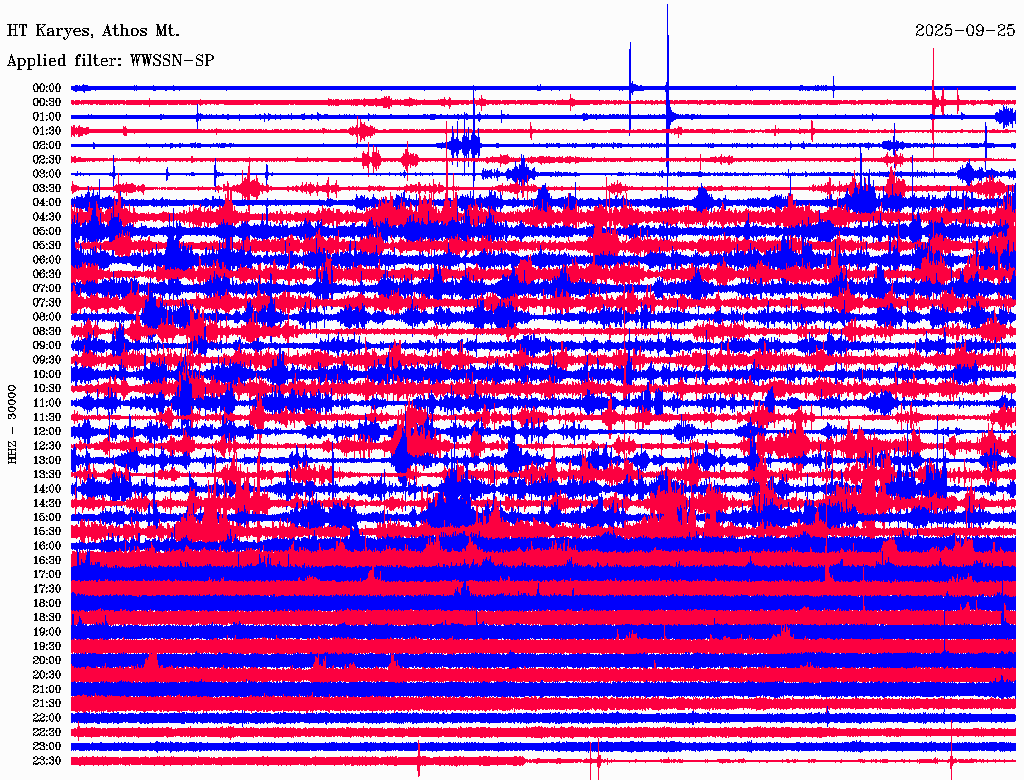The image size is (1024, 780).
Task: Select the 19:30 time label
Action: 46,647
